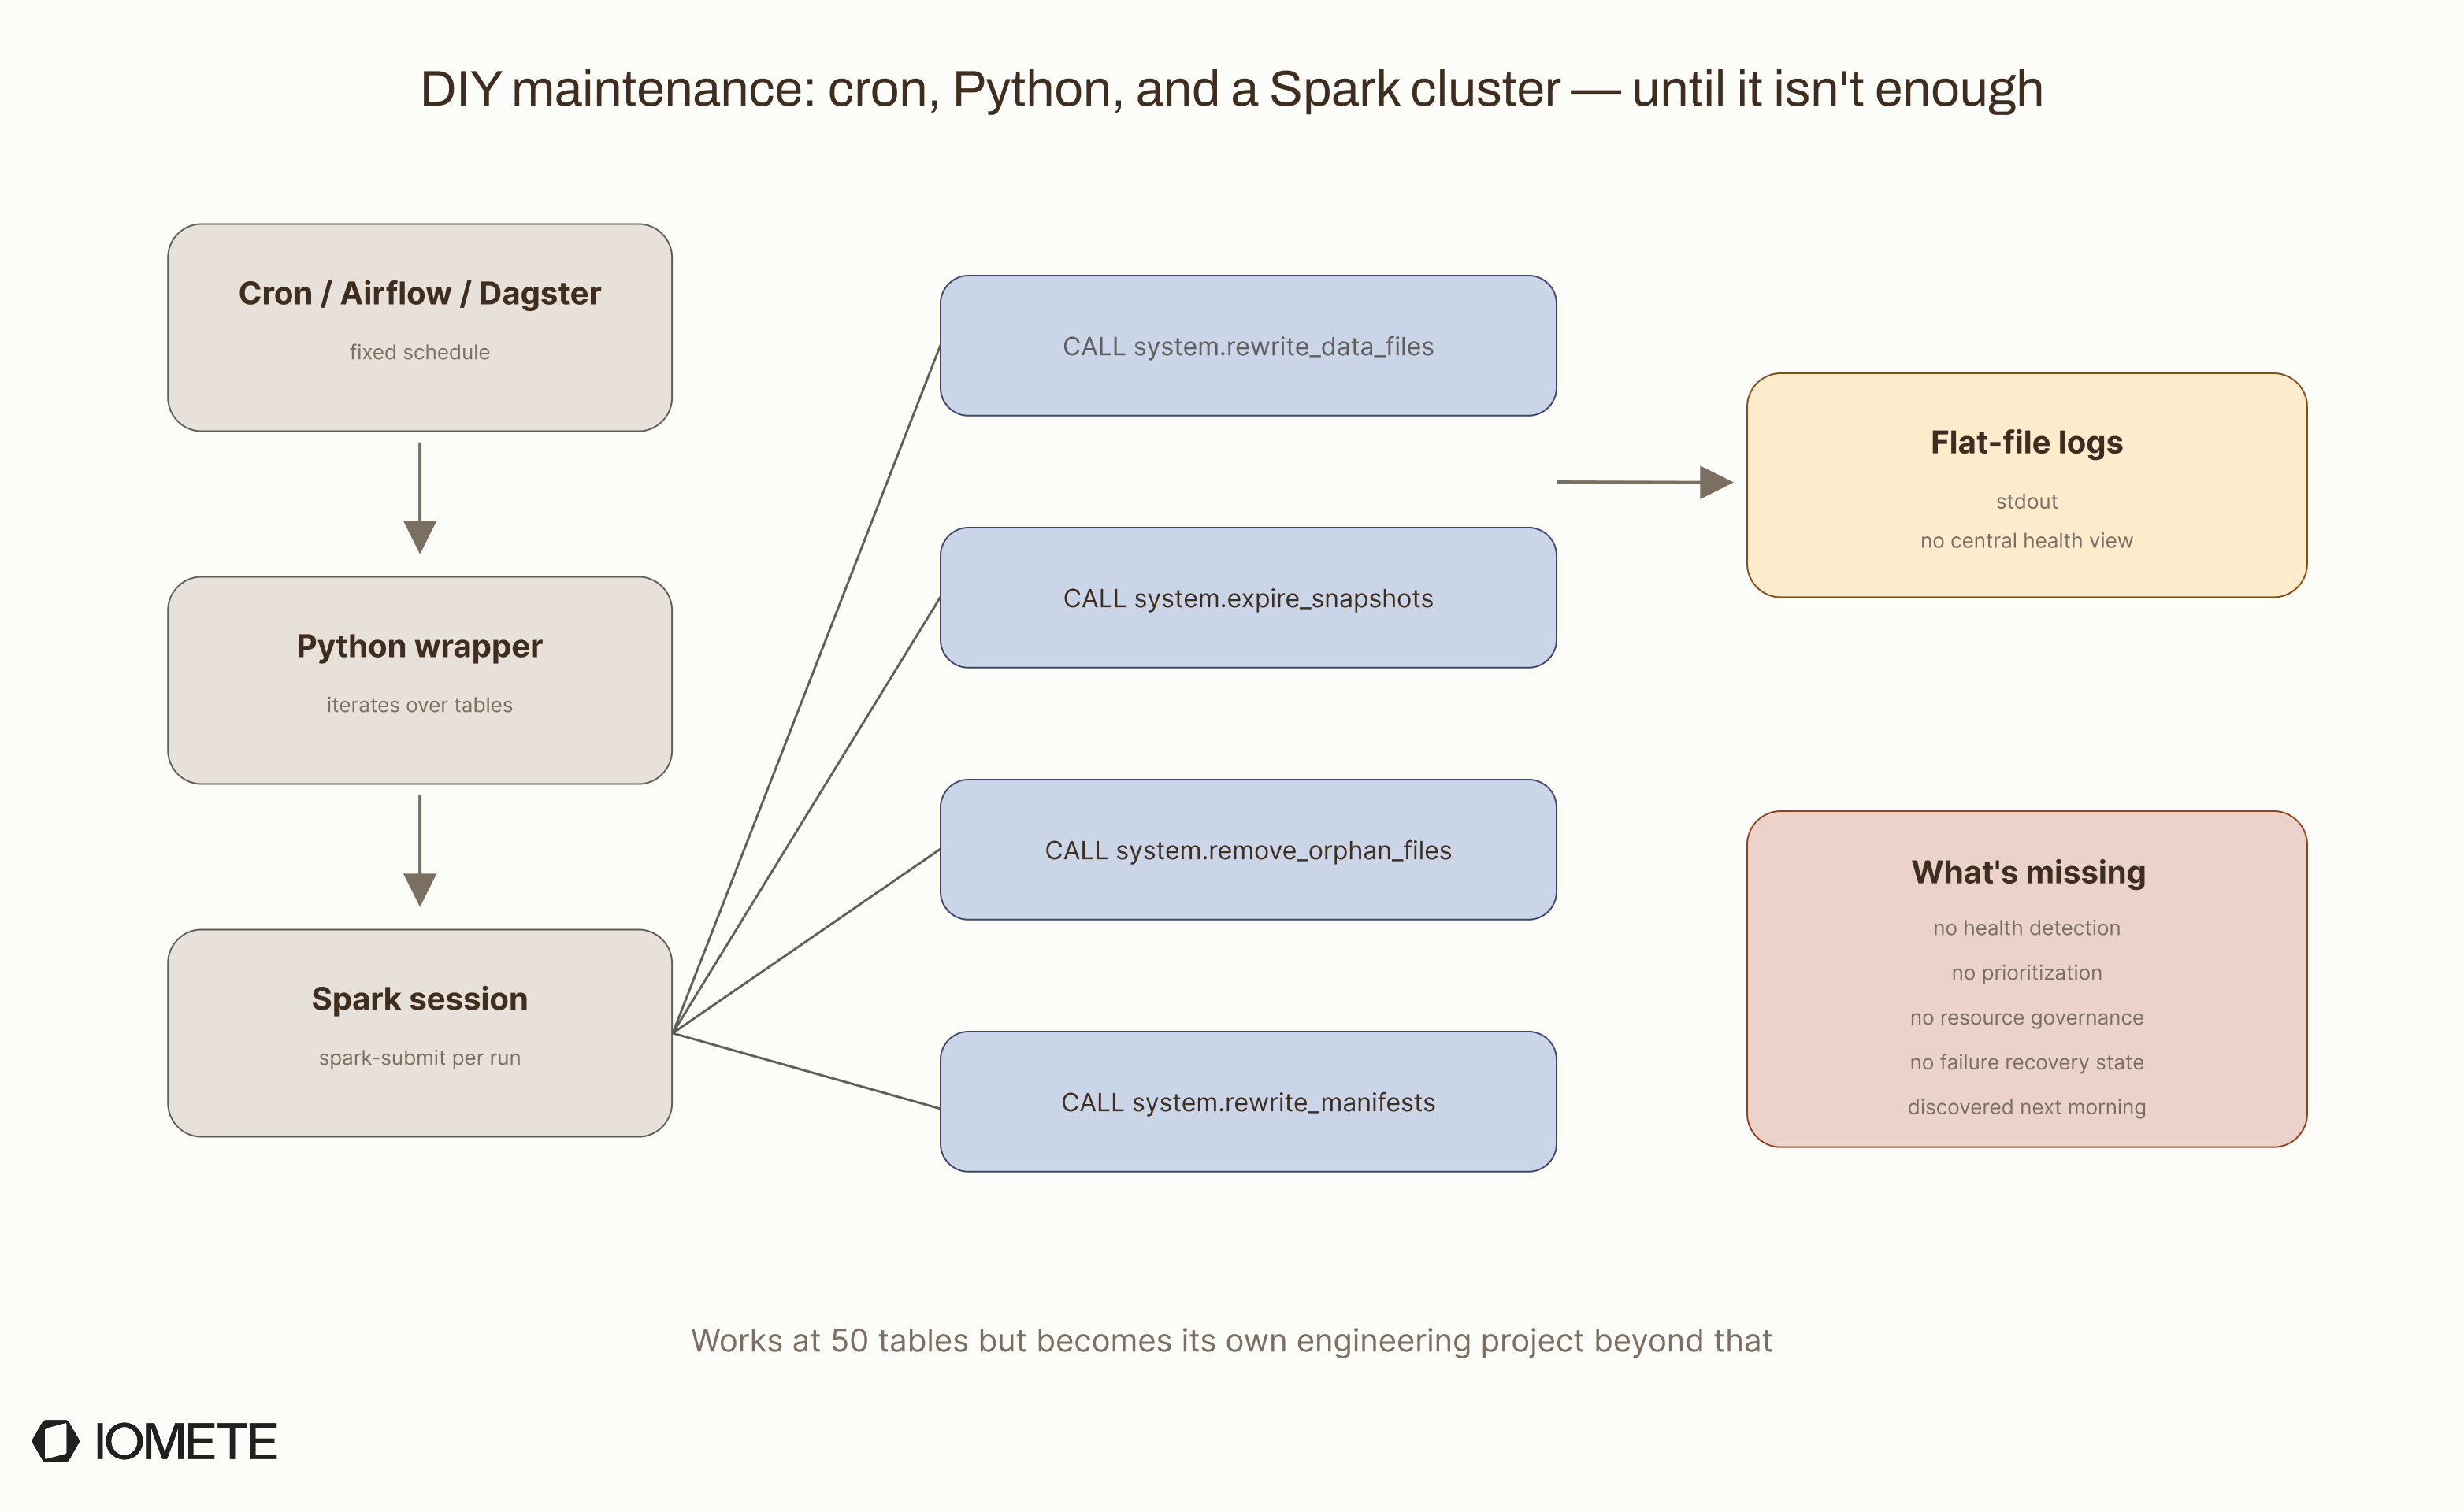Click 'iterates over tables' text
This screenshot has width=2464, height=1512.
420,705
